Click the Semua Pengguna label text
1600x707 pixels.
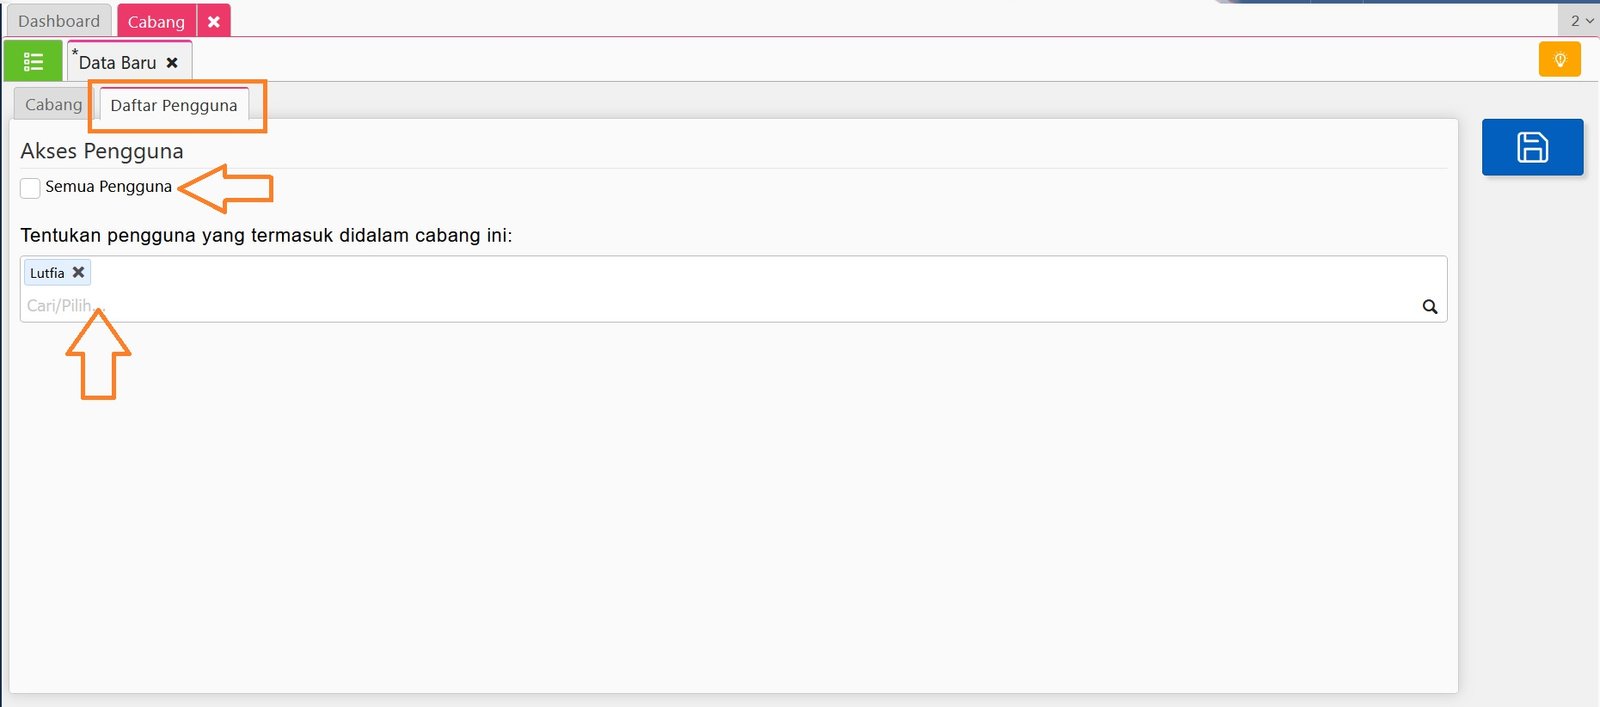(108, 187)
